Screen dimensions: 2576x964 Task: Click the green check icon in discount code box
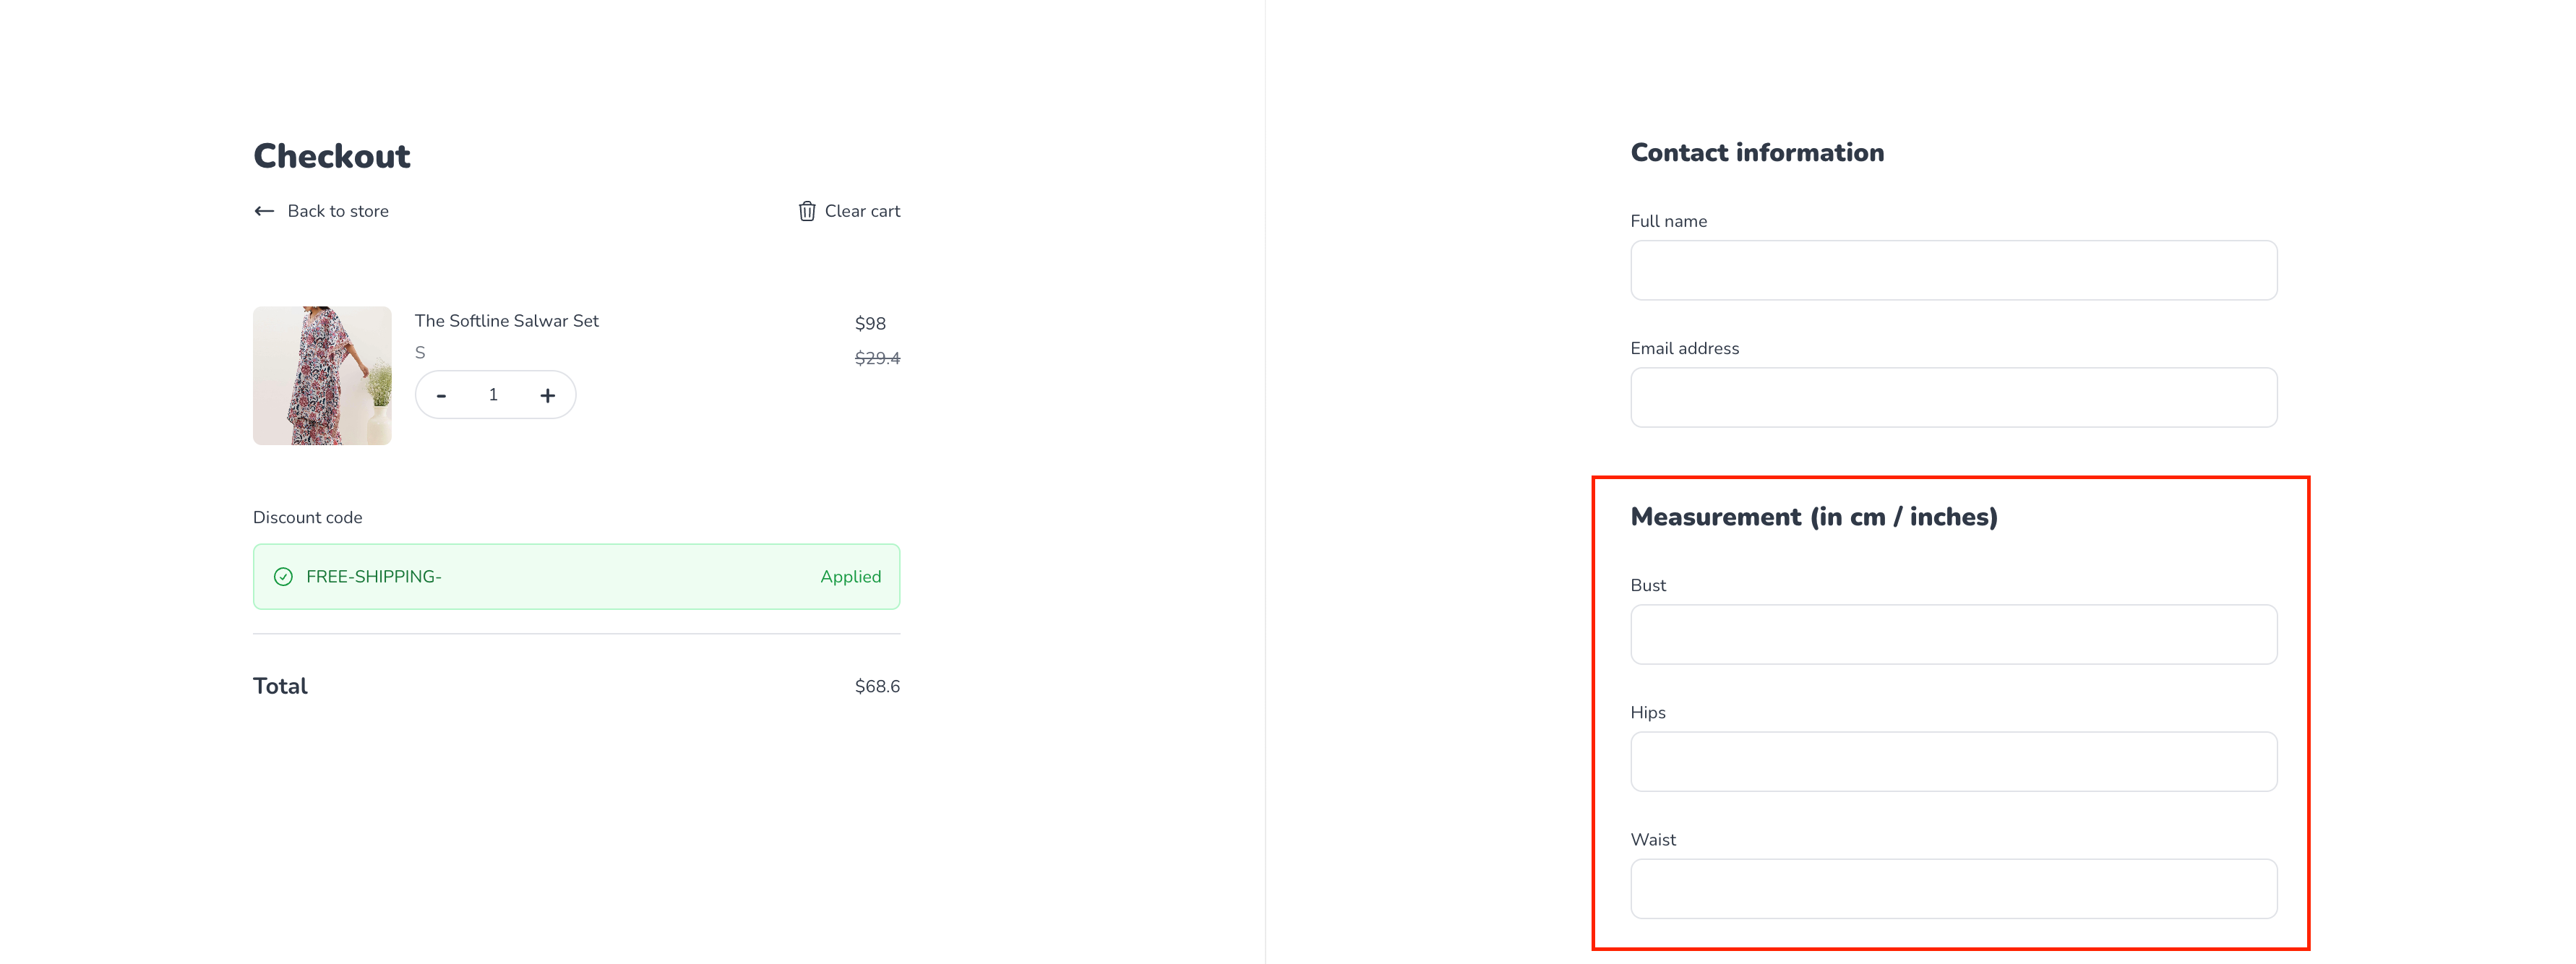(x=283, y=577)
